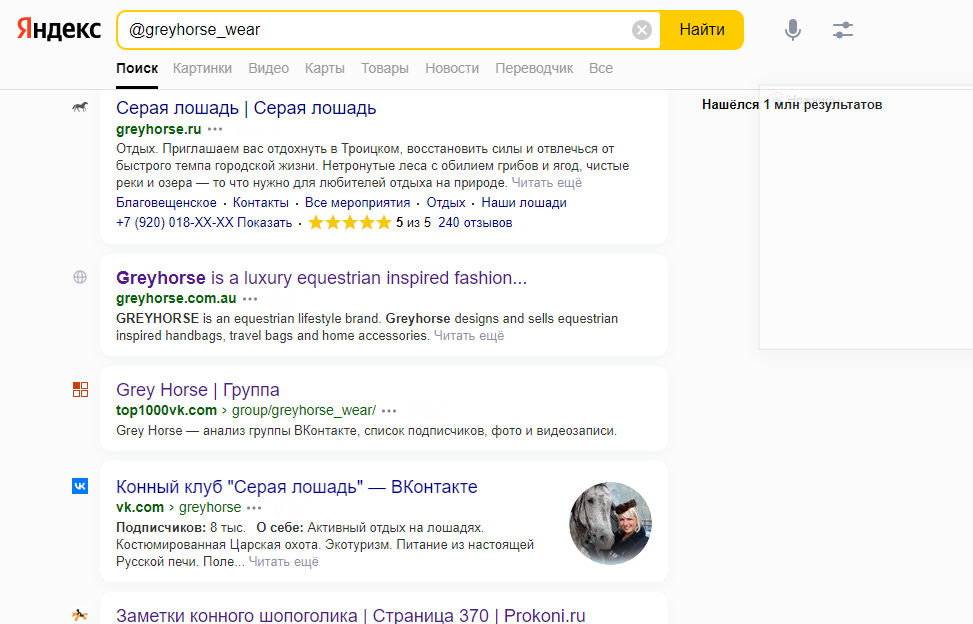Screen dimensions: 973x624
Task: Open the Заметки конного шопоголика Prokoni.ru result
Action: tap(351, 615)
